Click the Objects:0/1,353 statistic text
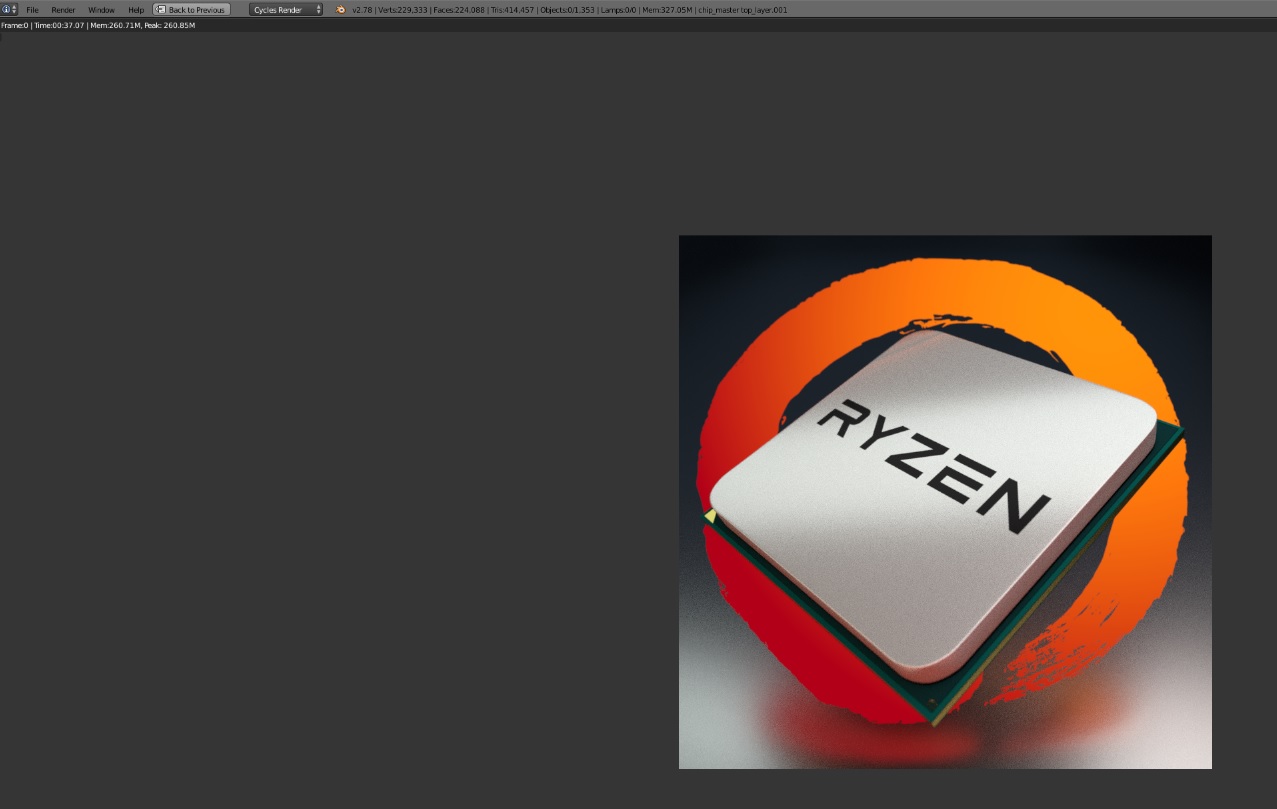 tap(567, 10)
